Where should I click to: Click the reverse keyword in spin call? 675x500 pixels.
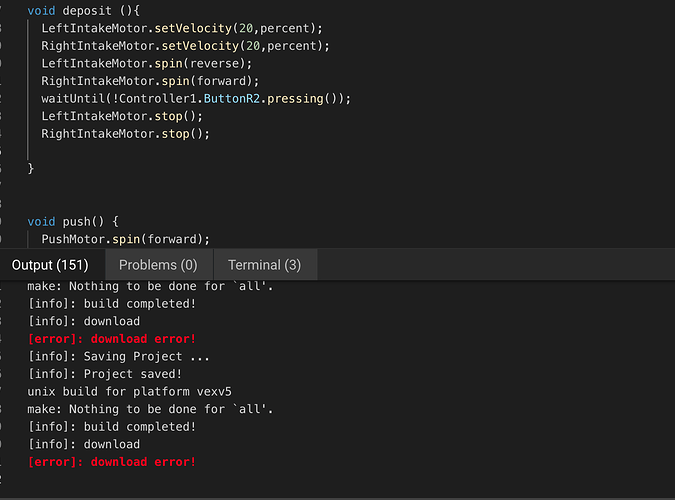point(214,64)
